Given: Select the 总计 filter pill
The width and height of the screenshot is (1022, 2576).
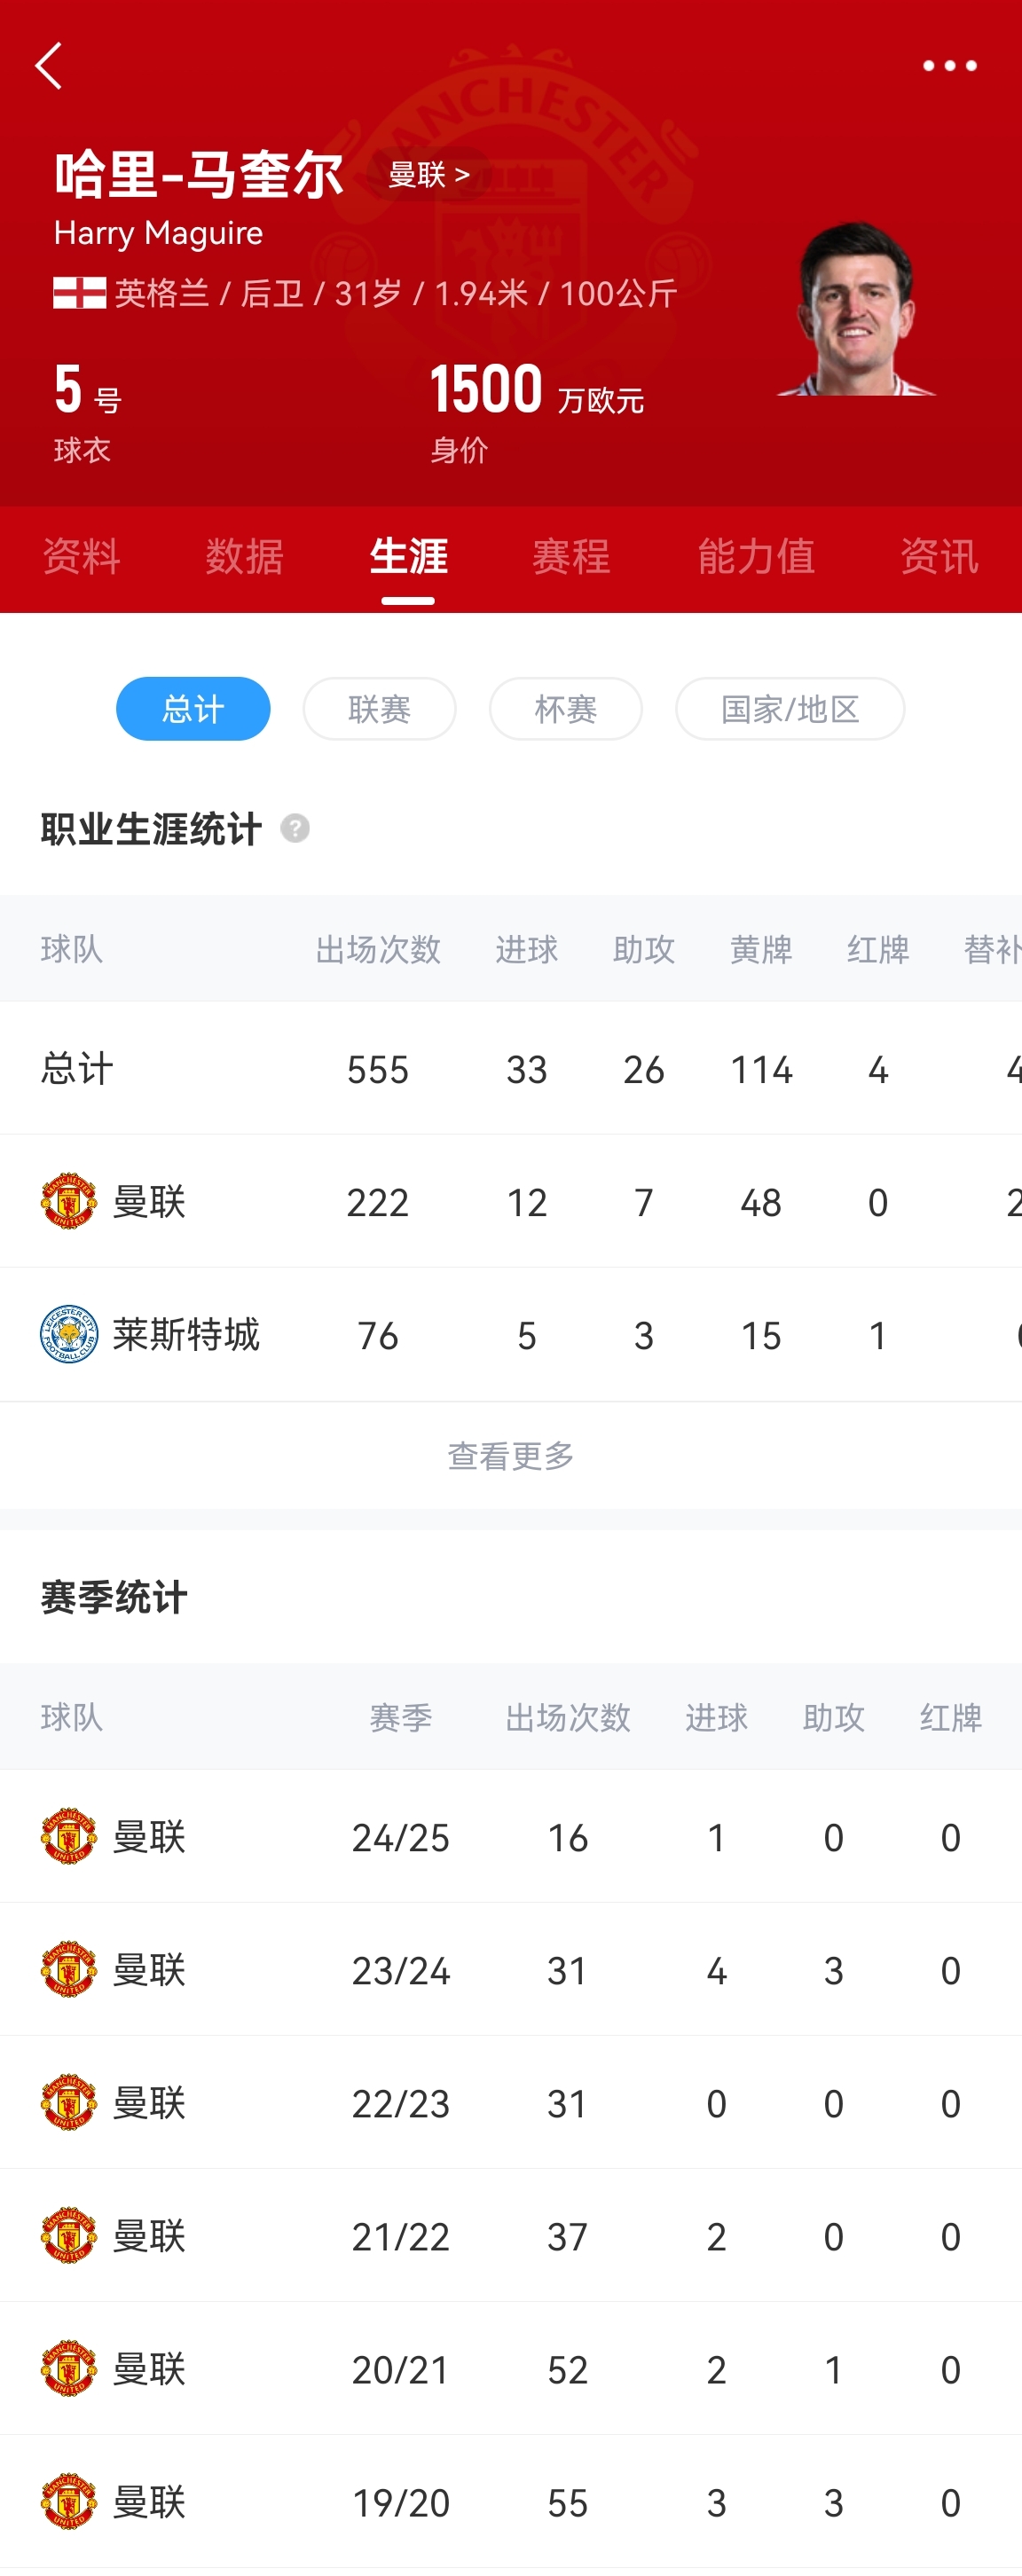Looking at the screenshot, I should pyautogui.click(x=193, y=709).
